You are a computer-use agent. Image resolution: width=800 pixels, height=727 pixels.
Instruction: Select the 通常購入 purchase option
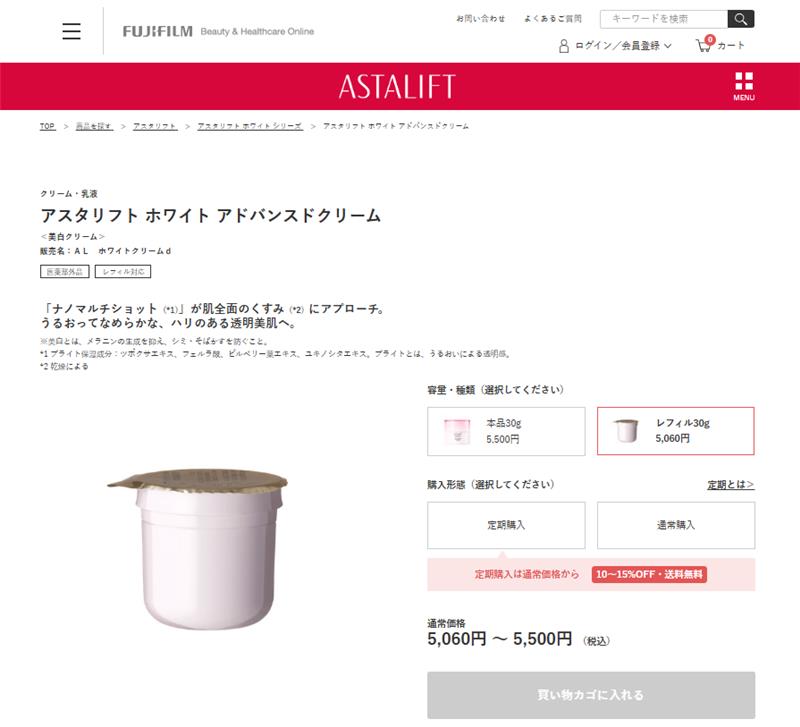click(676, 525)
